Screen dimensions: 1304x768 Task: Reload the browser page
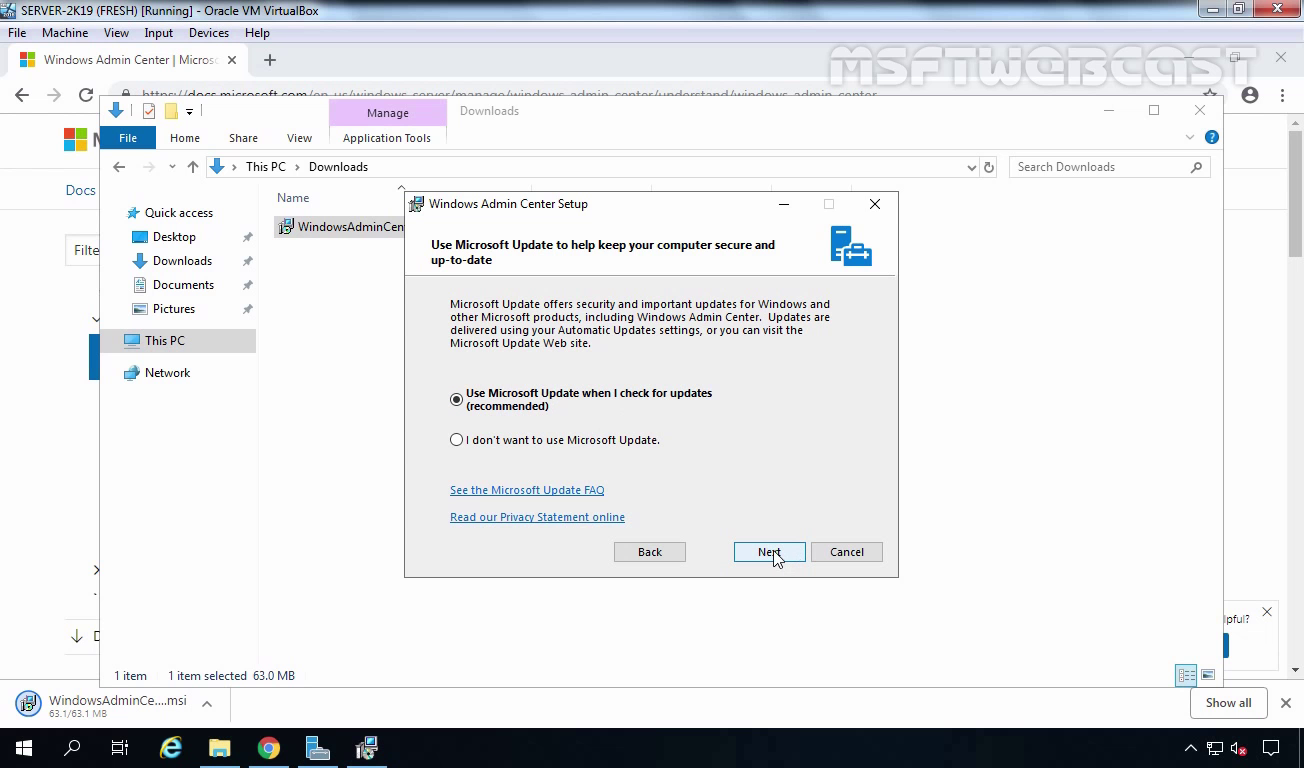pyautogui.click(x=86, y=95)
